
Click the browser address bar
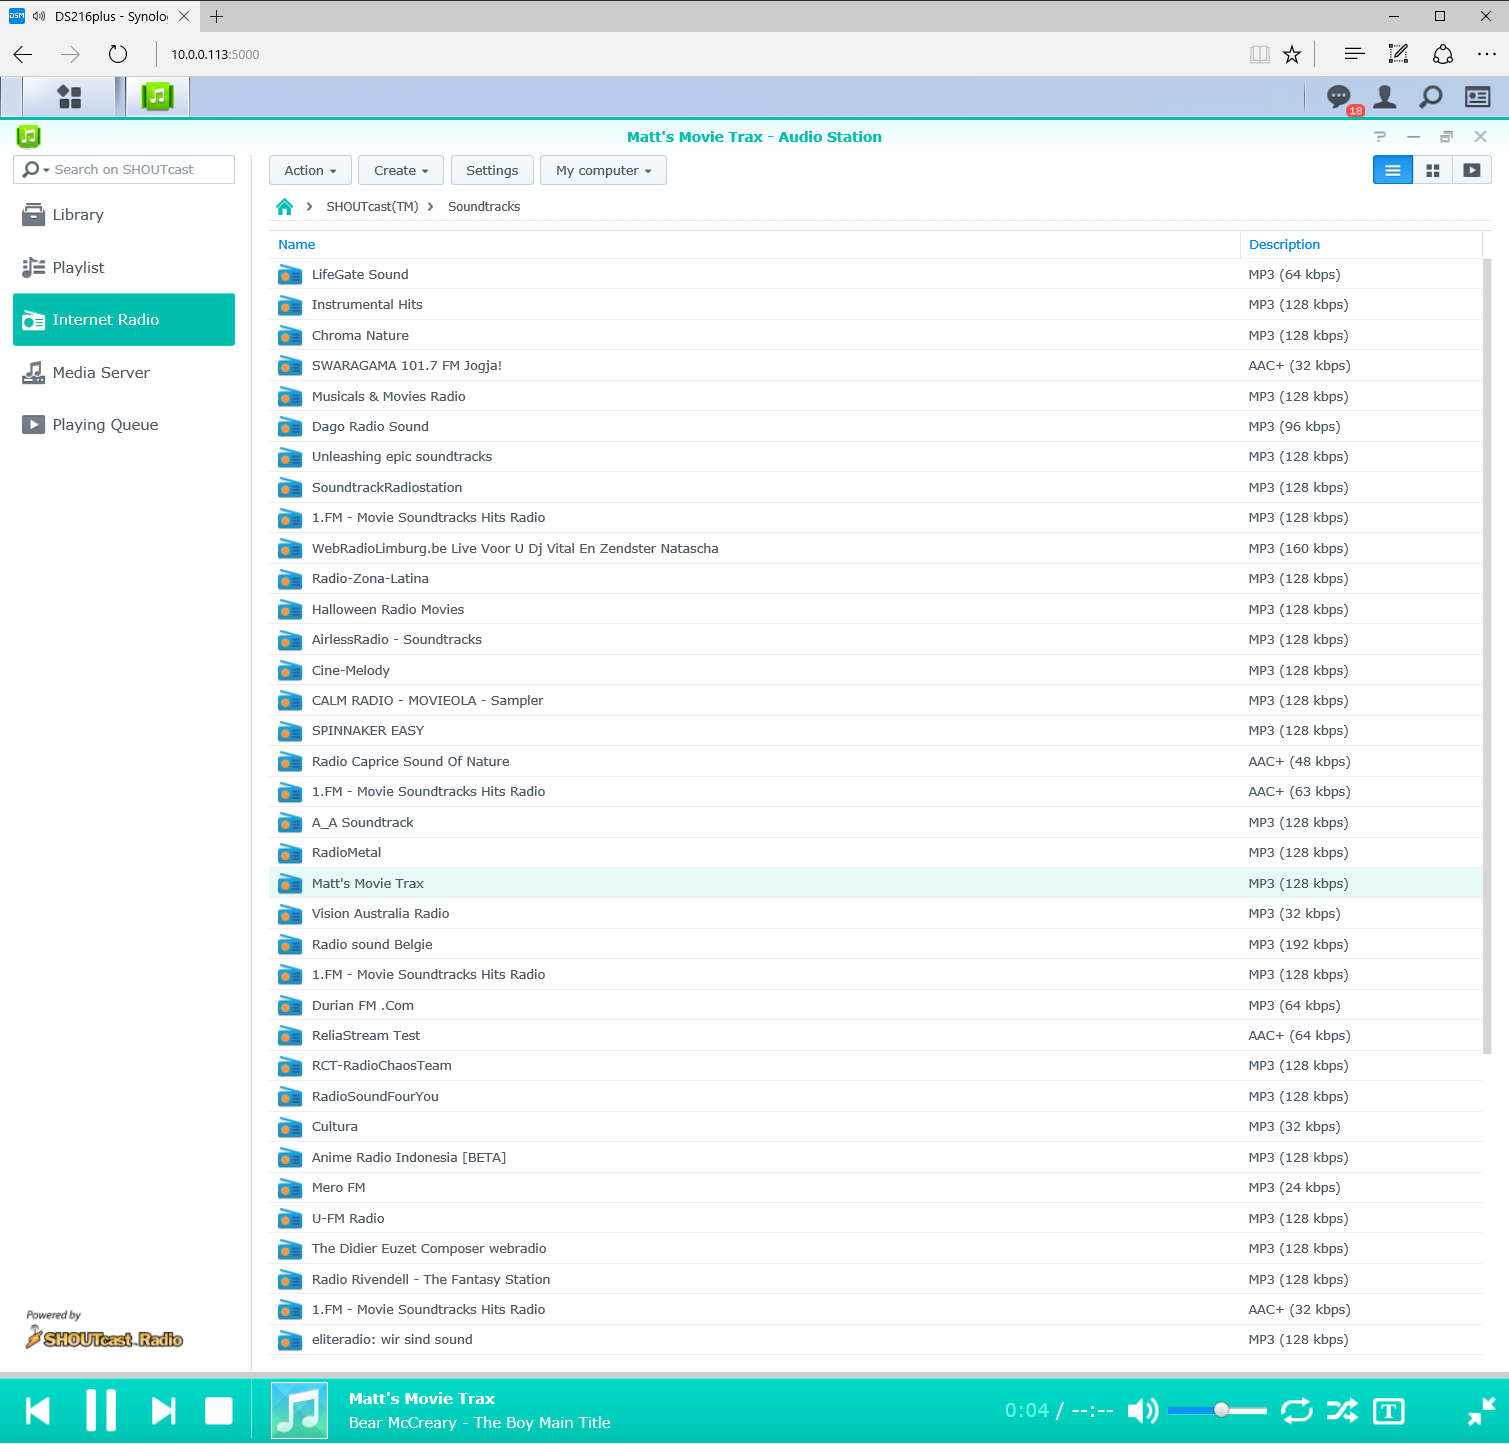pos(700,54)
